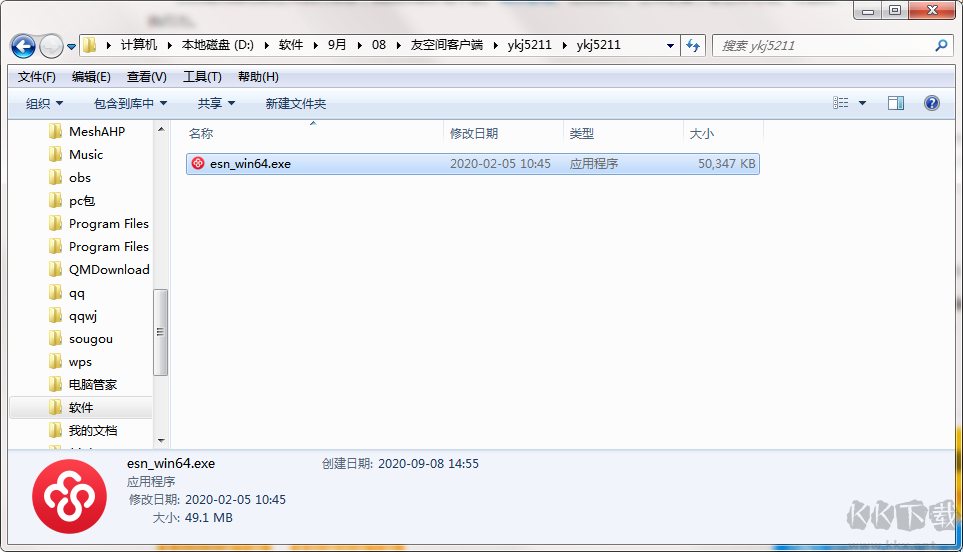Sort by the 修改日期 column header
Screen dimensions: 963x552
click(x=474, y=133)
